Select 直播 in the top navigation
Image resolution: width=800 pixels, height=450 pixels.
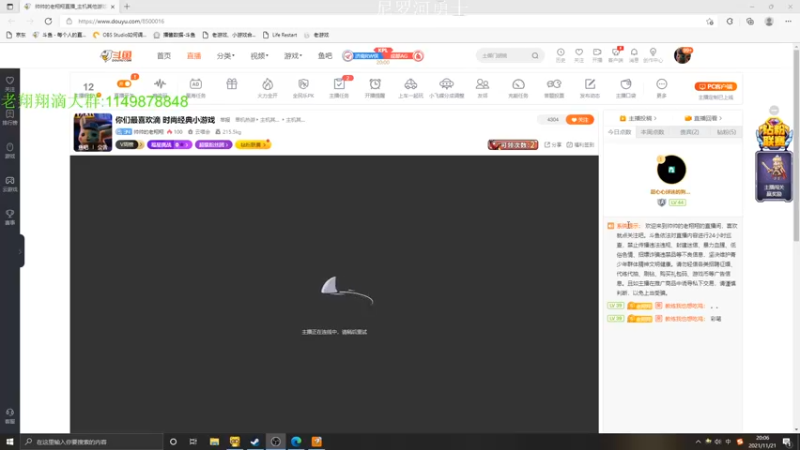[194, 56]
